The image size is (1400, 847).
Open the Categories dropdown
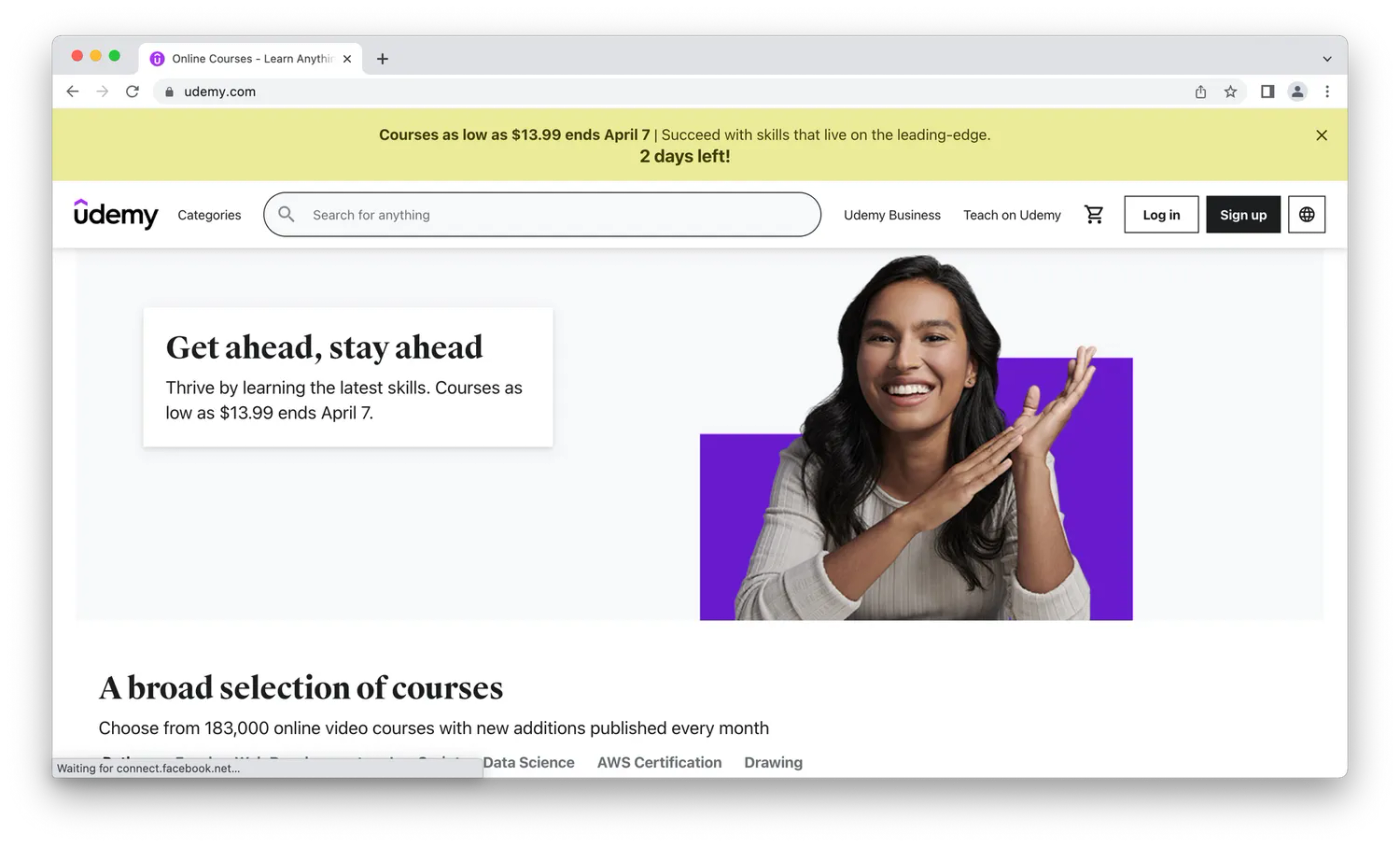(x=209, y=214)
